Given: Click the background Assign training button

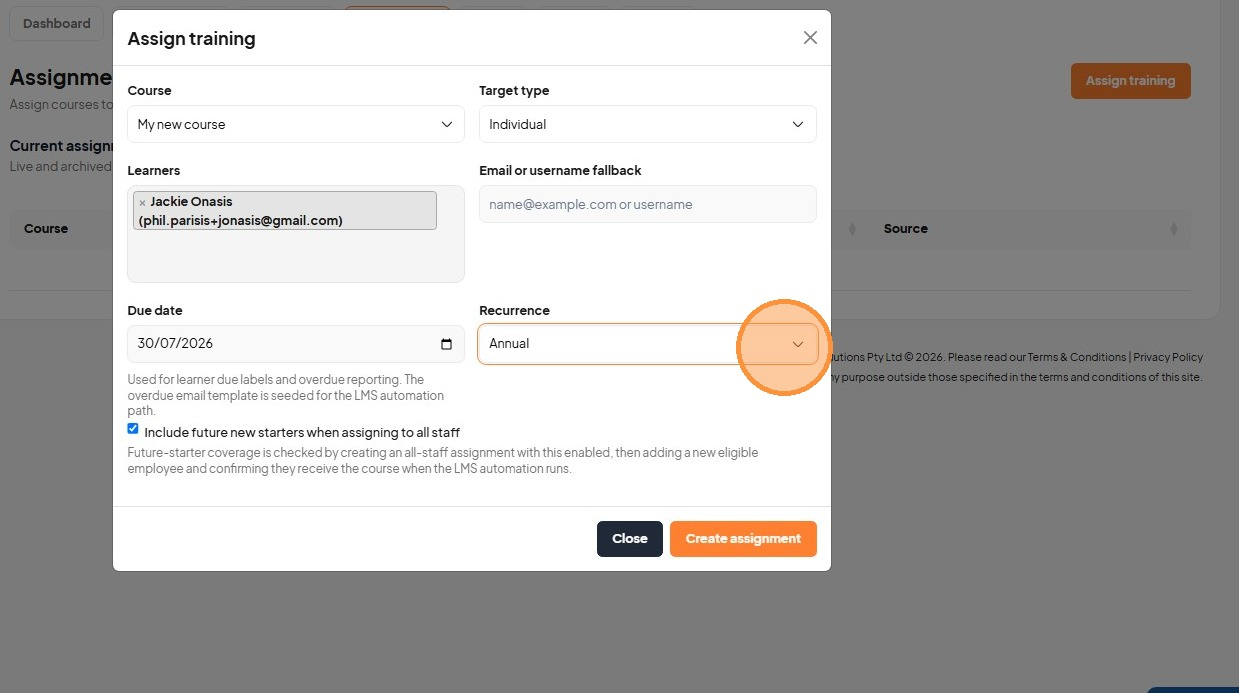Looking at the screenshot, I should tap(1130, 81).
